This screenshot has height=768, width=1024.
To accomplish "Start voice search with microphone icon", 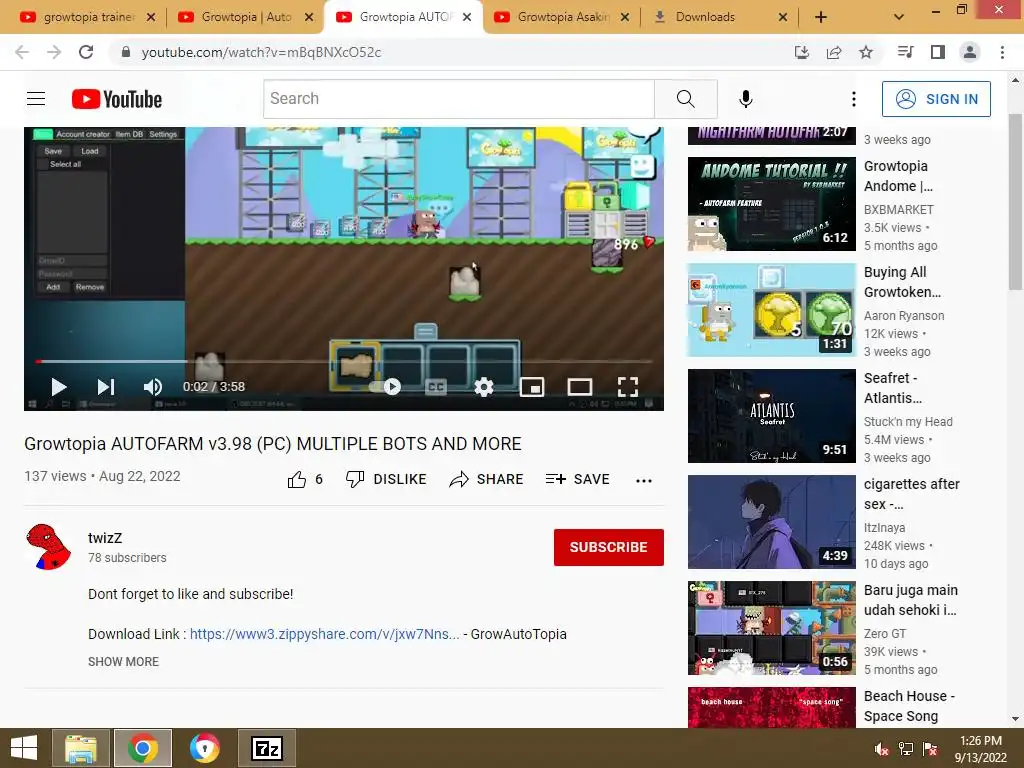I will [x=746, y=99].
